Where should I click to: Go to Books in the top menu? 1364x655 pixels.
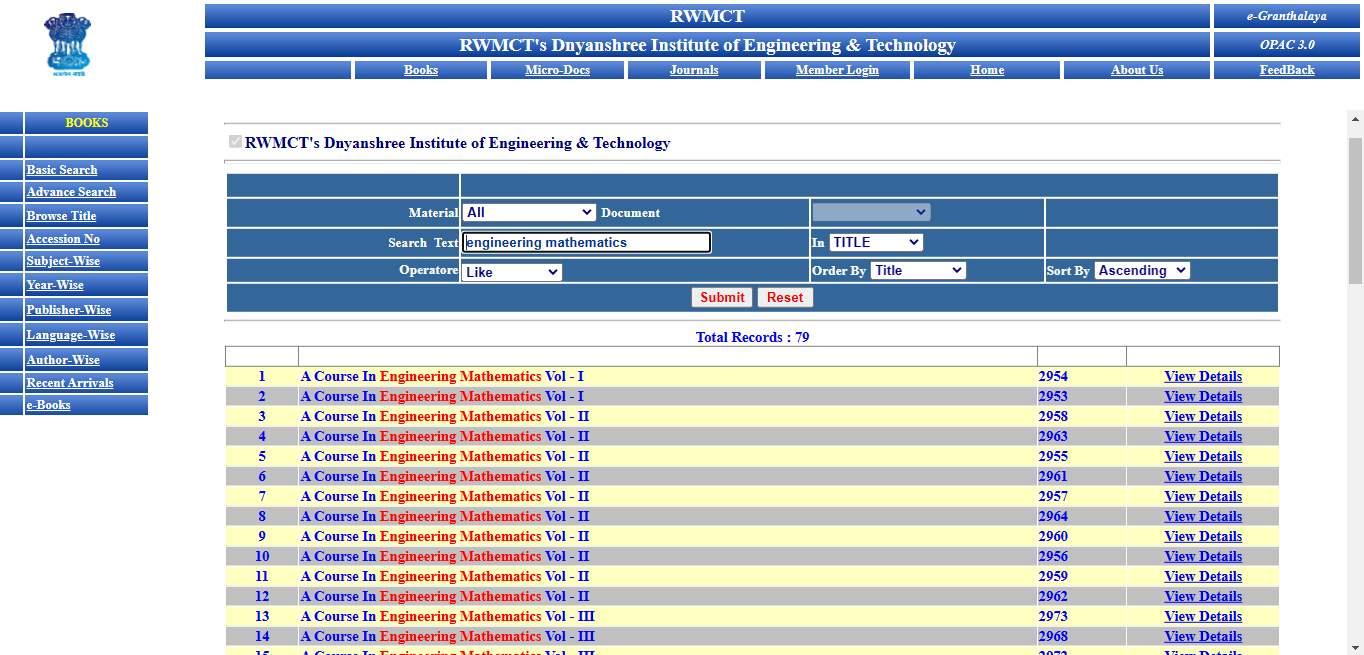tap(421, 70)
